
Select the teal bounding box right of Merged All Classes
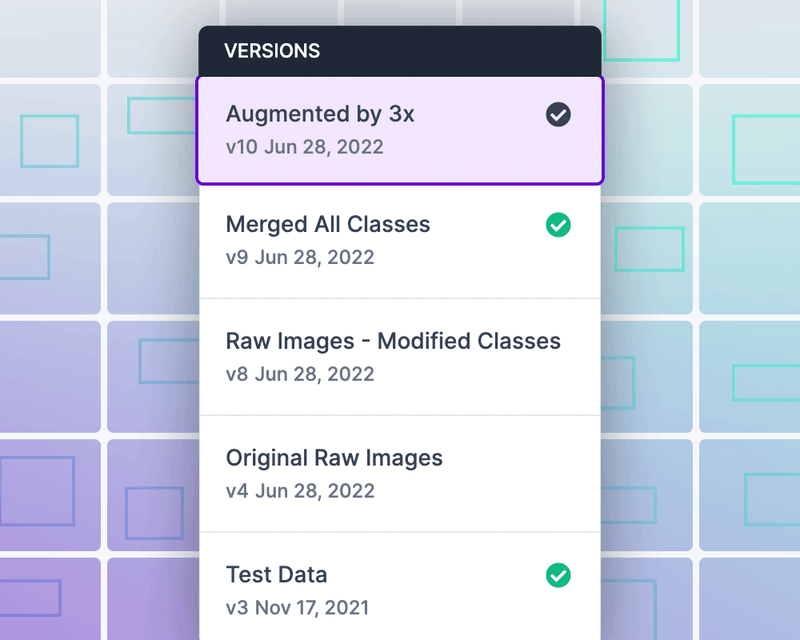[x=649, y=249]
